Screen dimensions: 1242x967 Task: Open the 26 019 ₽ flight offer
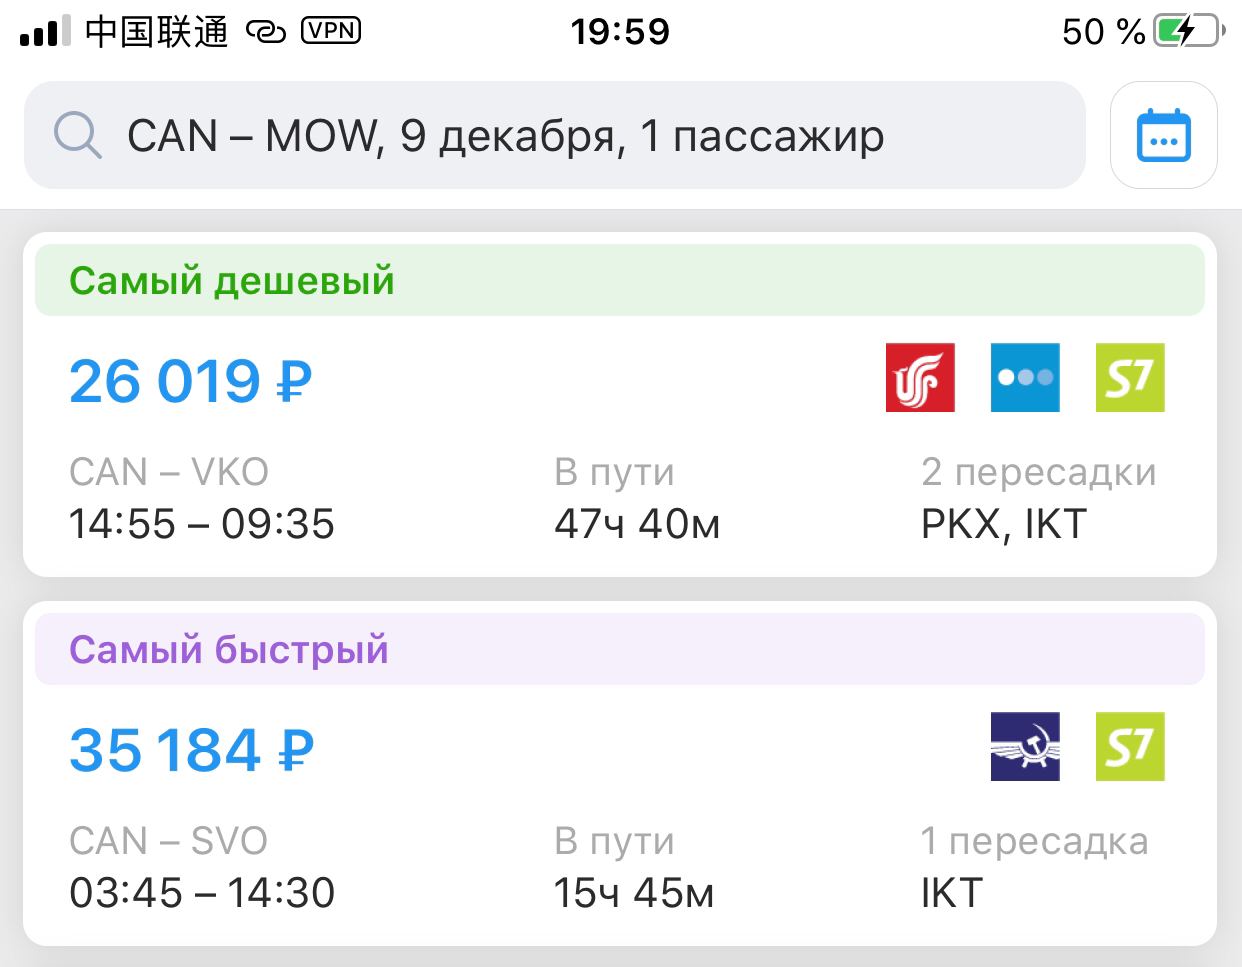(620, 405)
